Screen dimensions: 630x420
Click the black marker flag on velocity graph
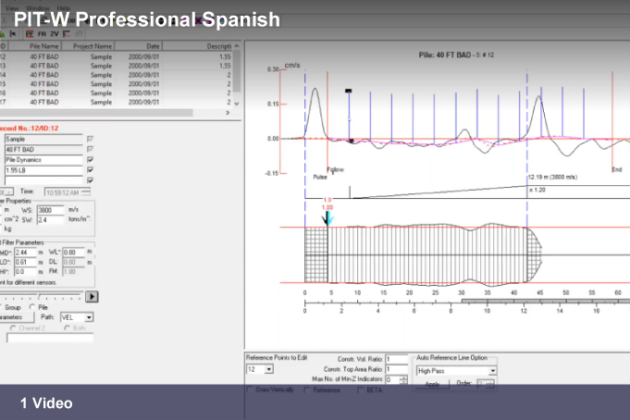(x=348, y=91)
